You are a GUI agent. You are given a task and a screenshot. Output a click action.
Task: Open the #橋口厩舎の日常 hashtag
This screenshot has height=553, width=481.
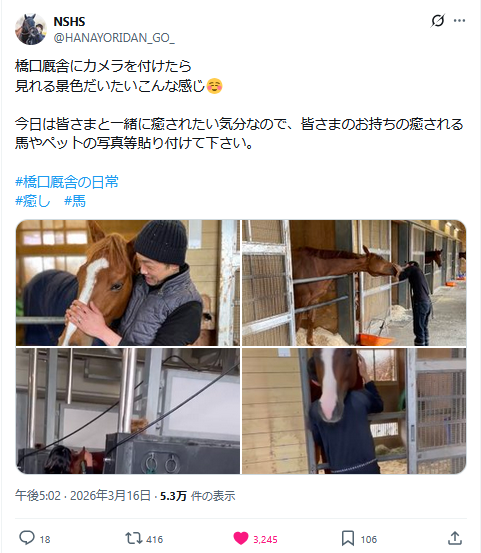(67, 182)
